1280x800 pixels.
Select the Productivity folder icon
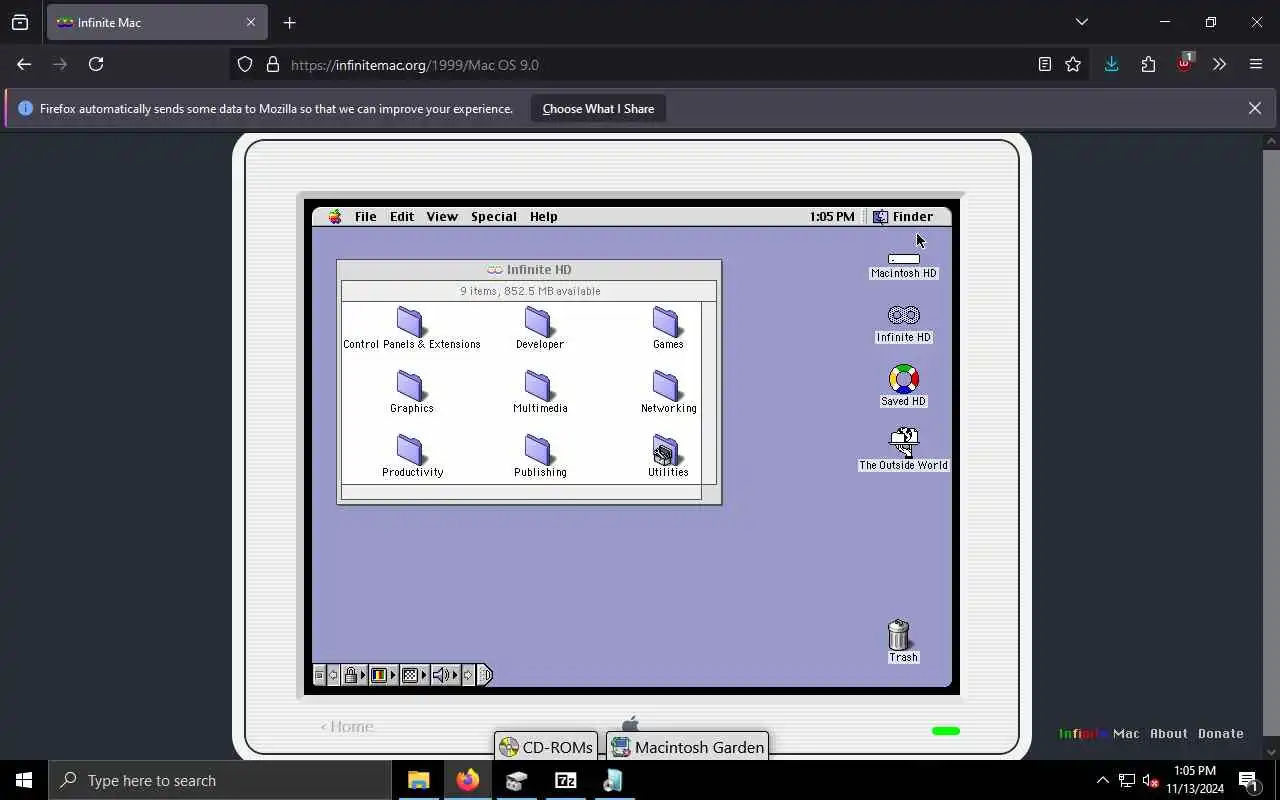pyautogui.click(x=411, y=450)
